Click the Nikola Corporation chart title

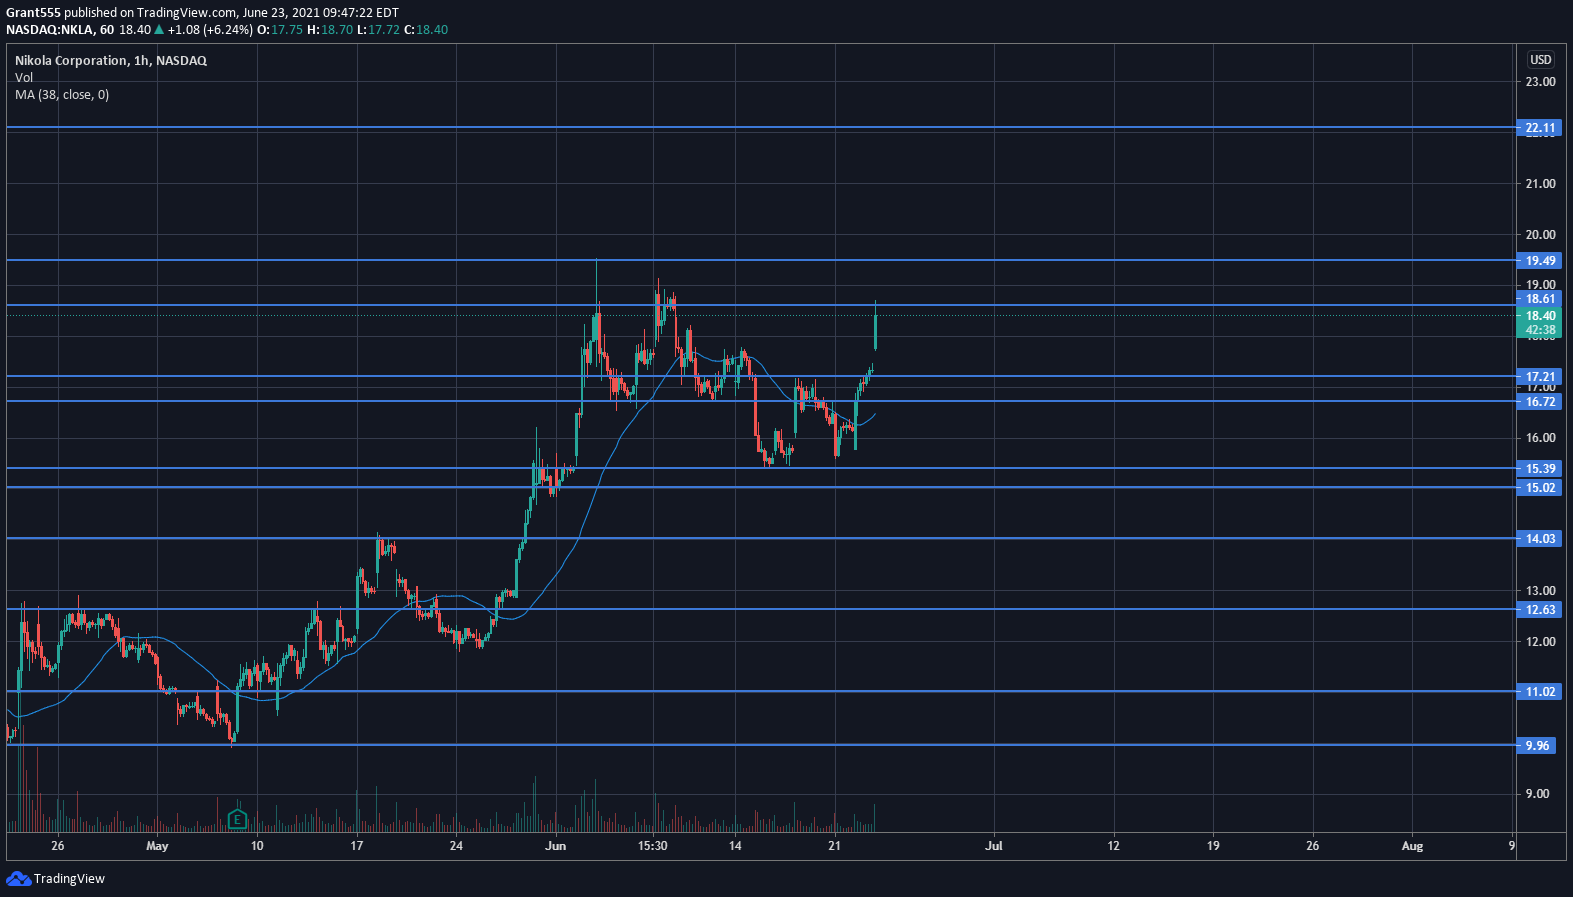[111, 61]
